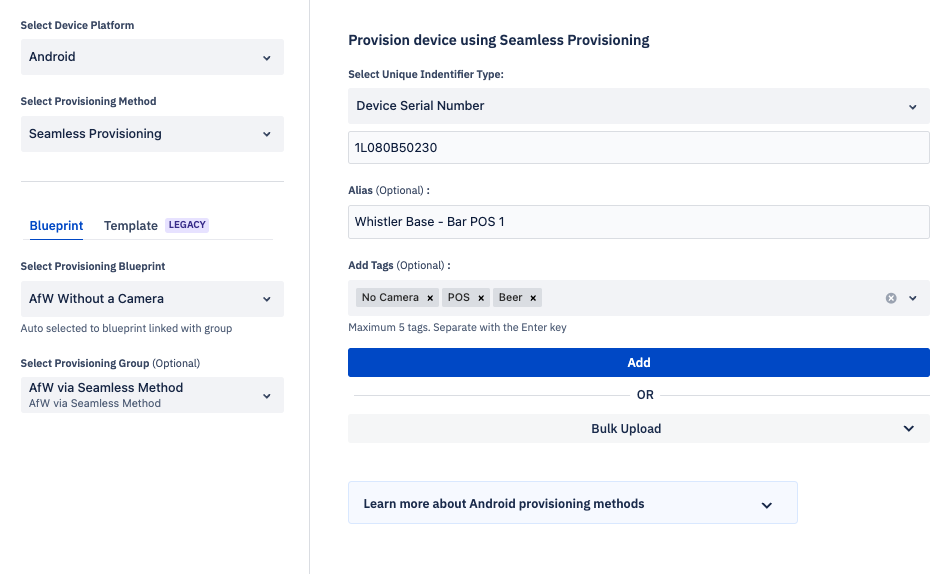948x574 pixels.
Task: Click the LEGACY badge
Action: 187,225
